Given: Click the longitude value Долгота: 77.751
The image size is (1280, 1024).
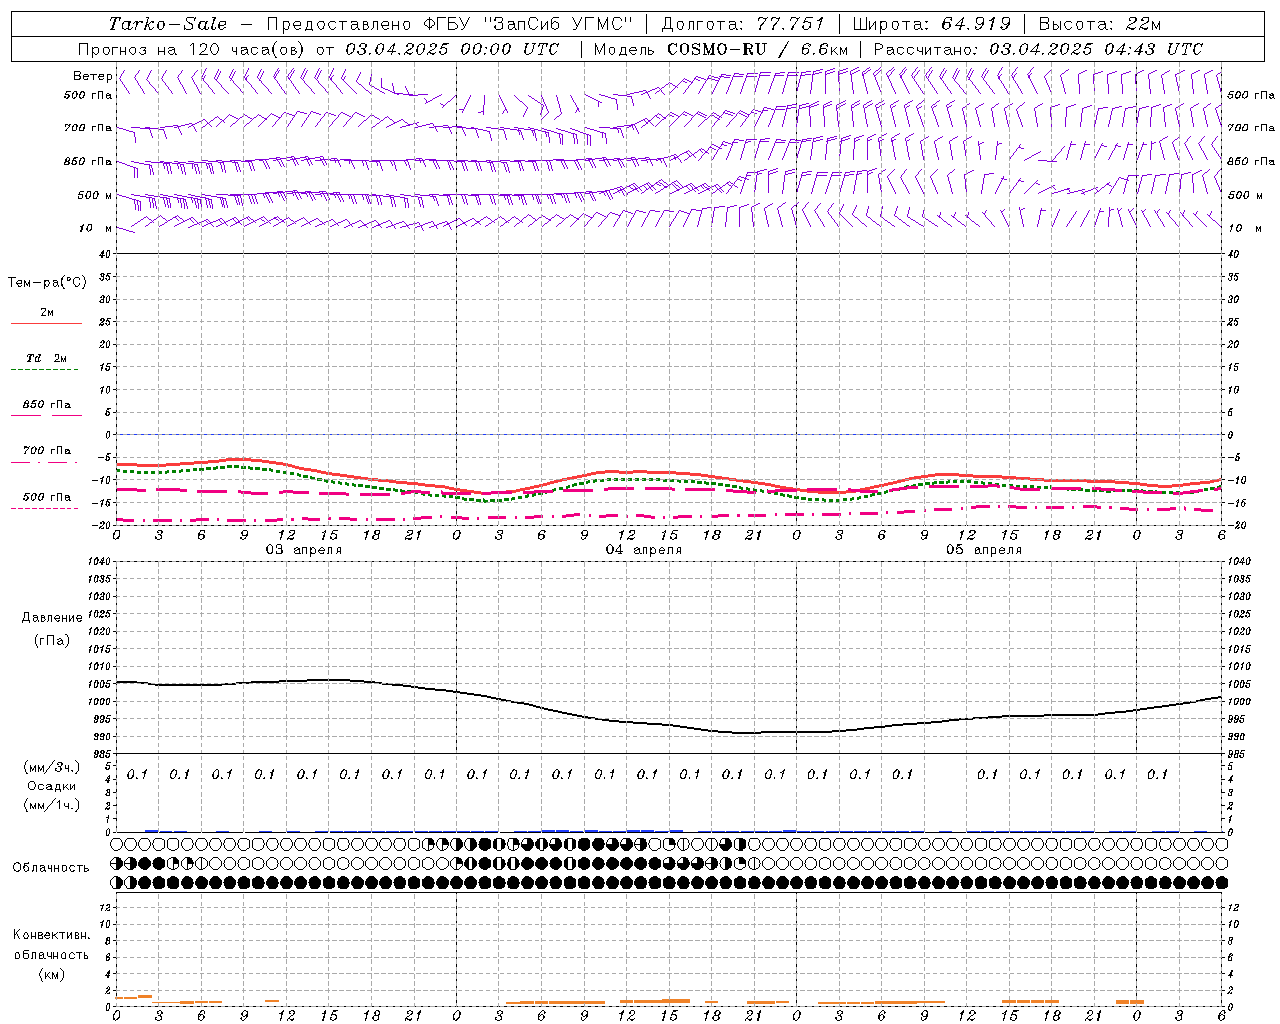Looking at the screenshot, I should pyautogui.click(x=743, y=24).
